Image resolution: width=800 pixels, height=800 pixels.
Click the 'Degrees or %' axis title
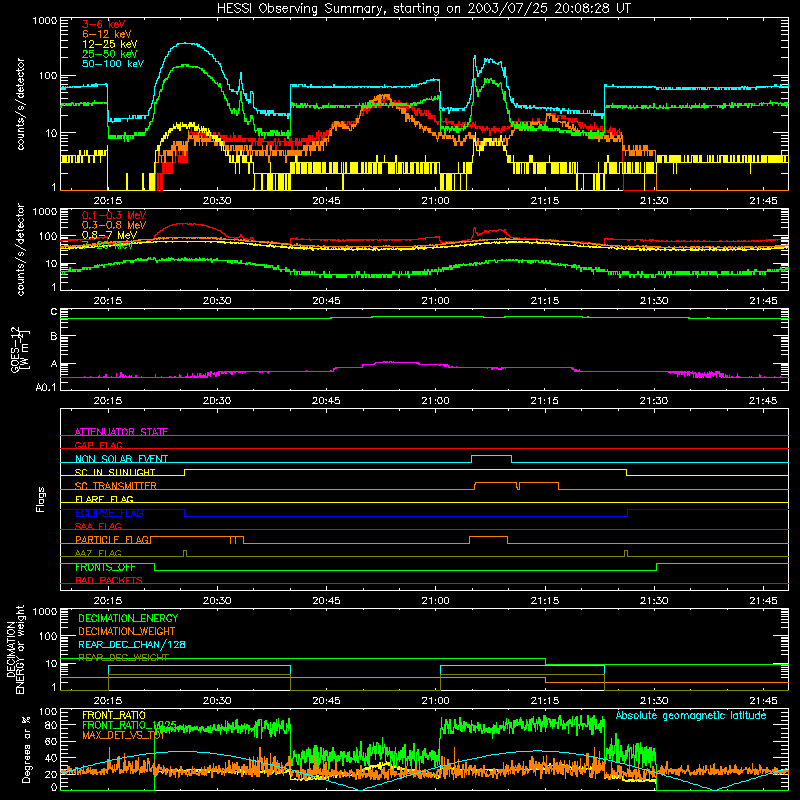click(26, 749)
